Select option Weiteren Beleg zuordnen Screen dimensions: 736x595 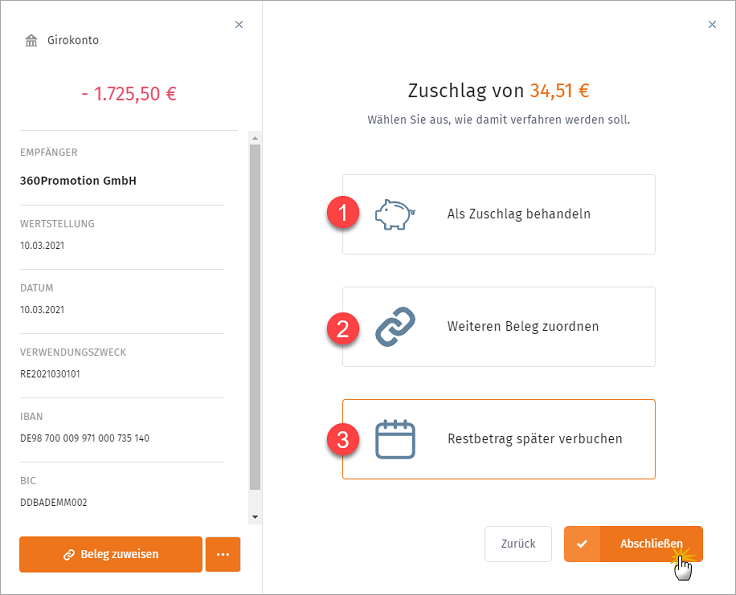pyautogui.click(x=498, y=327)
